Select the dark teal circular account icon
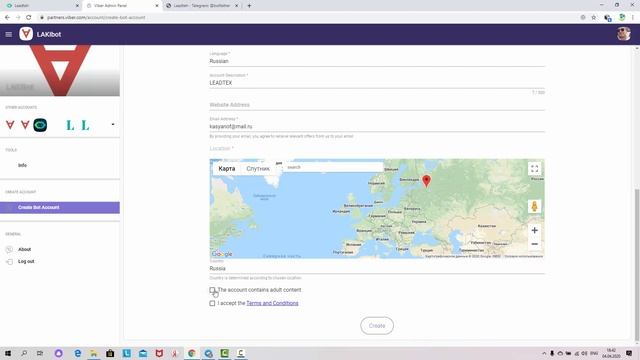The height and width of the screenshot is (360, 640). tap(40, 125)
